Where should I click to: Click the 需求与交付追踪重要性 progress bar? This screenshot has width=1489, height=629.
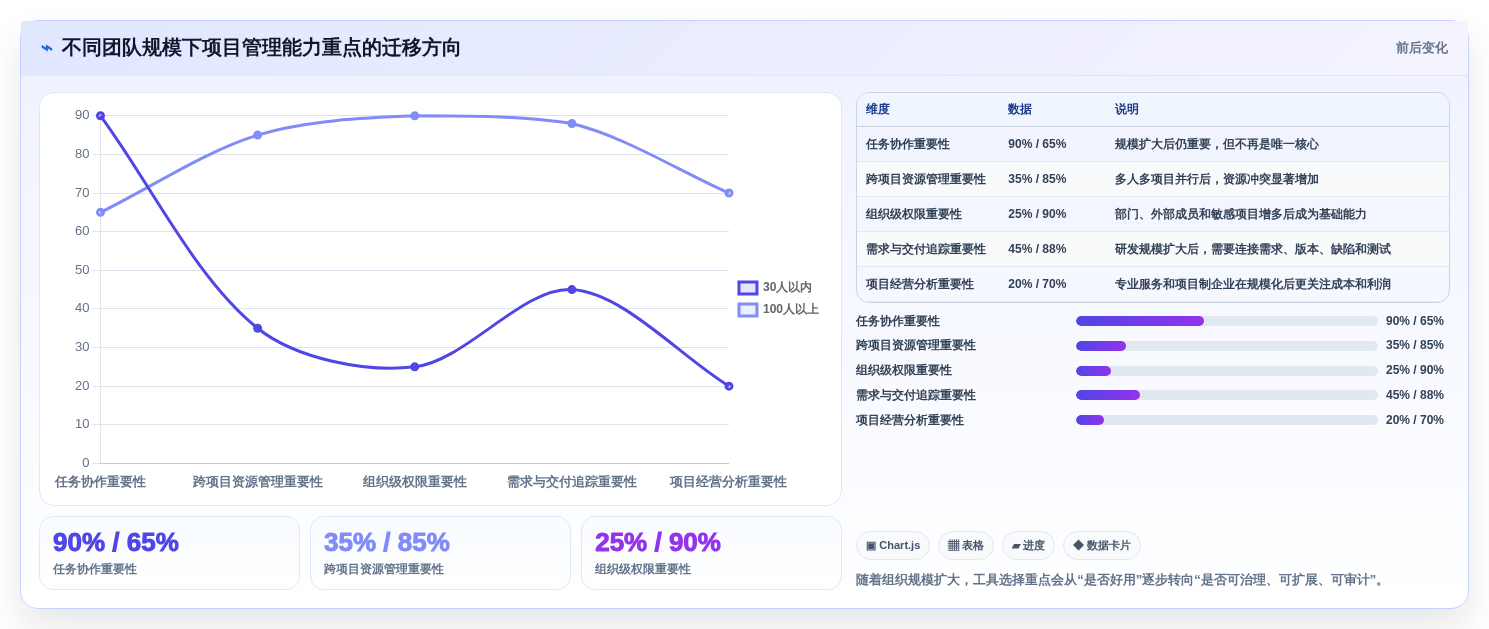coord(1227,395)
